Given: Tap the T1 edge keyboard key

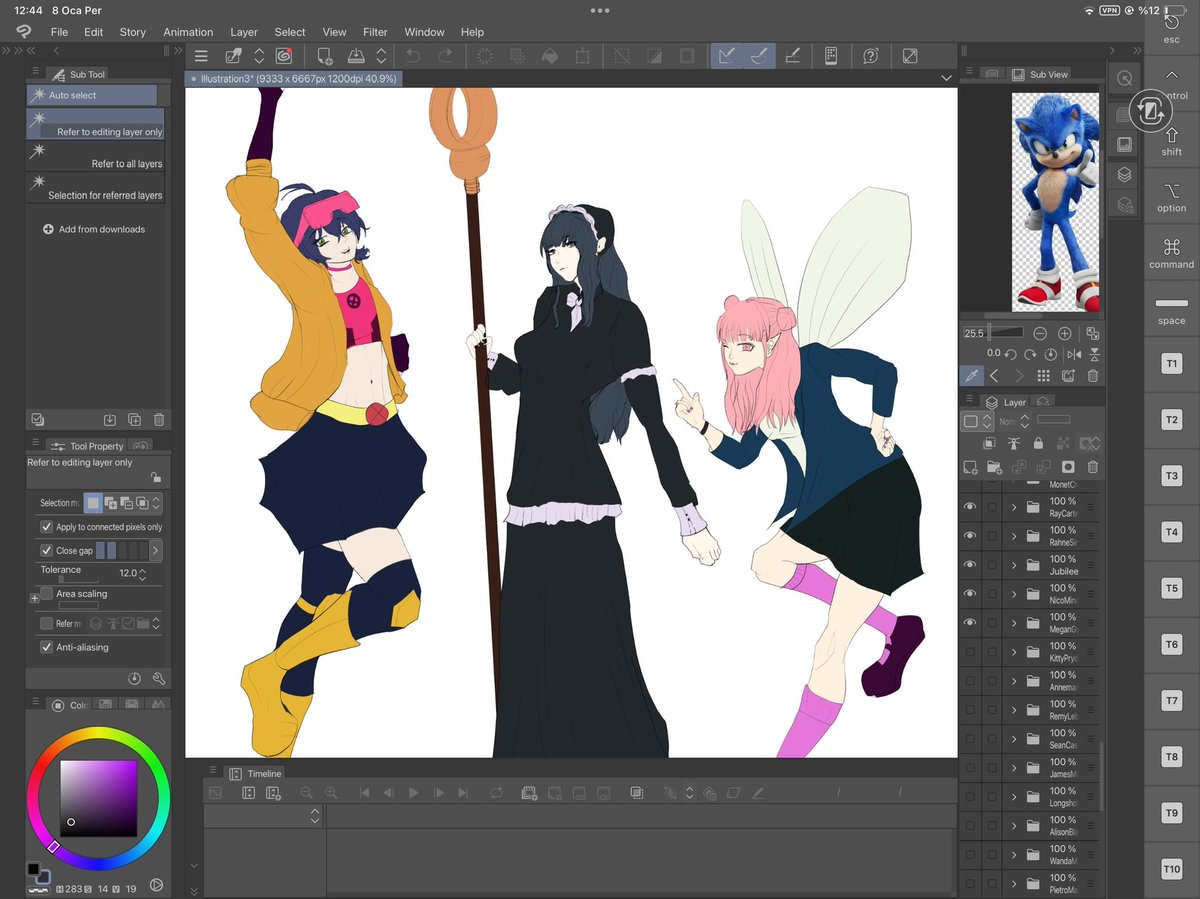Looking at the screenshot, I should tap(1171, 364).
